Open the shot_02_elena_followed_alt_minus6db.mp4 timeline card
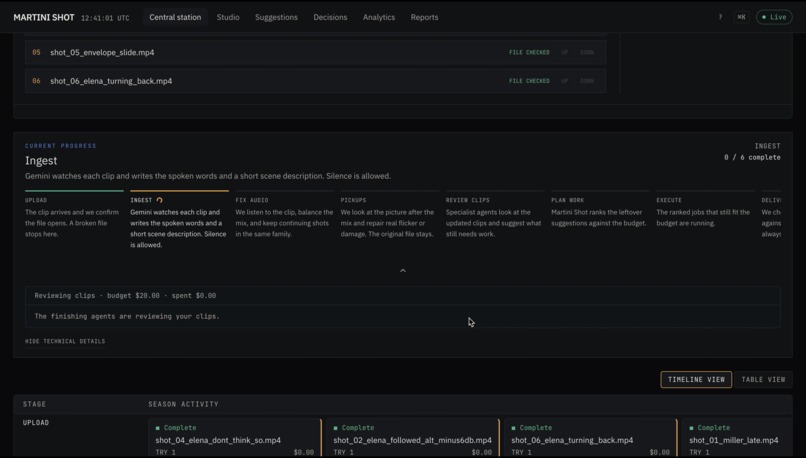806x458 pixels. click(412, 438)
